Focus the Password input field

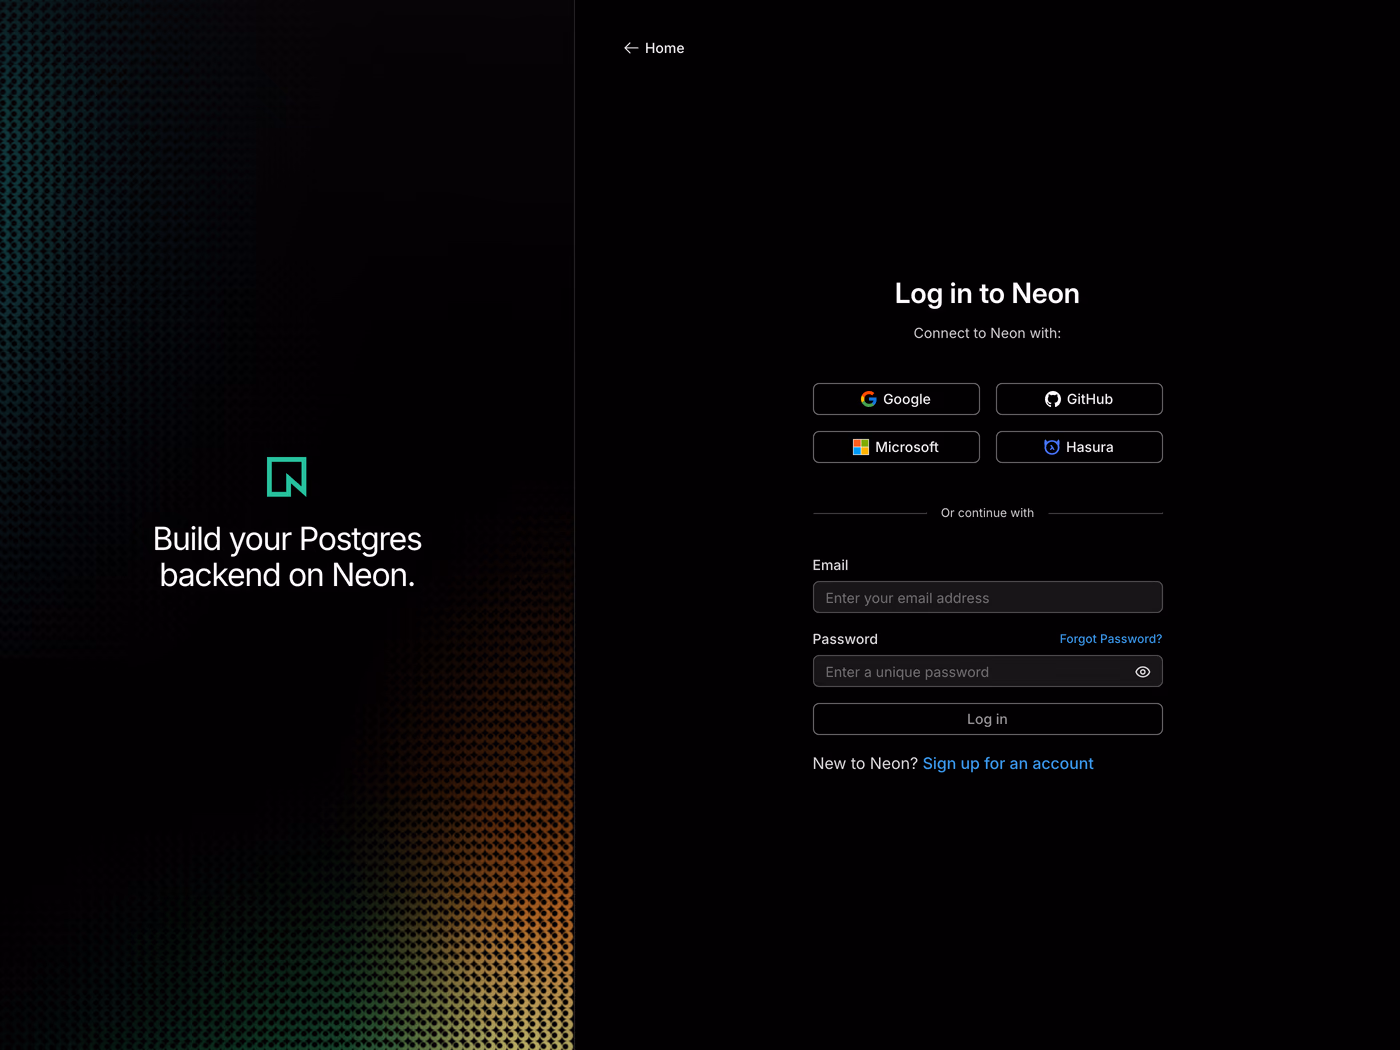[x=987, y=671]
